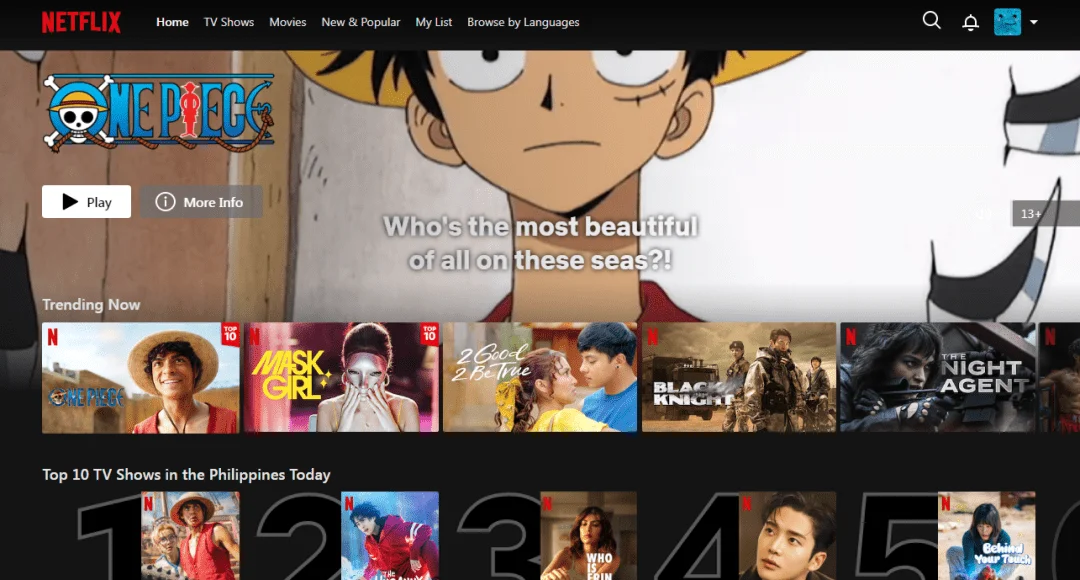1080x580 pixels.
Task: Open the TV Shows menu item
Action: coord(229,22)
